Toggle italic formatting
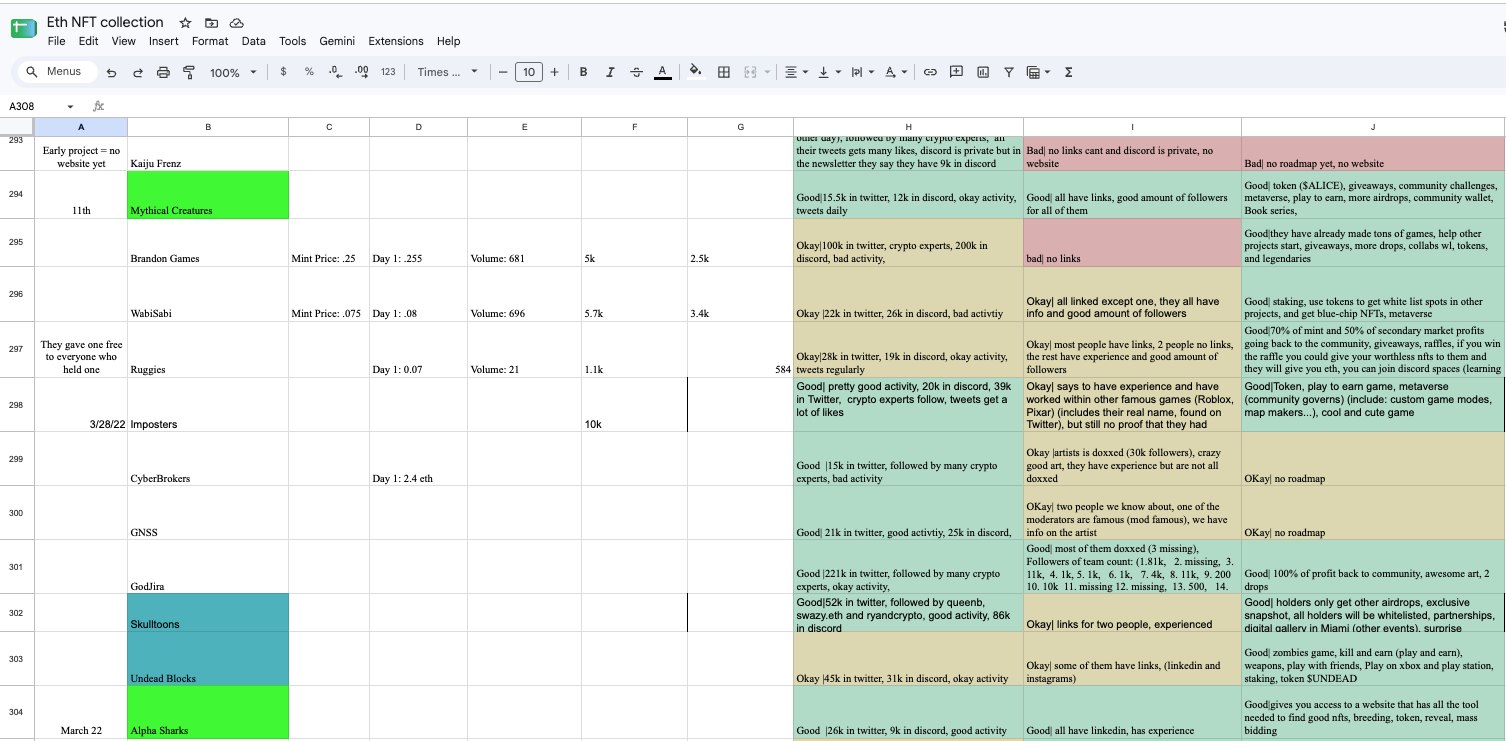 click(x=610, y=72)
